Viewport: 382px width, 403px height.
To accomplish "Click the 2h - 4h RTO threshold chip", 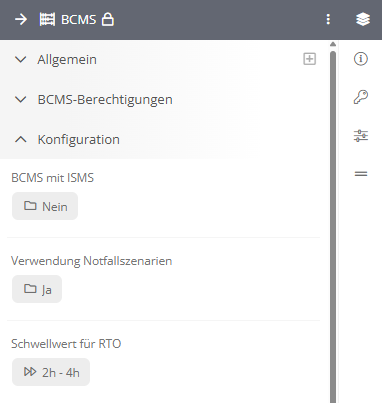I will tap(51, 372).
